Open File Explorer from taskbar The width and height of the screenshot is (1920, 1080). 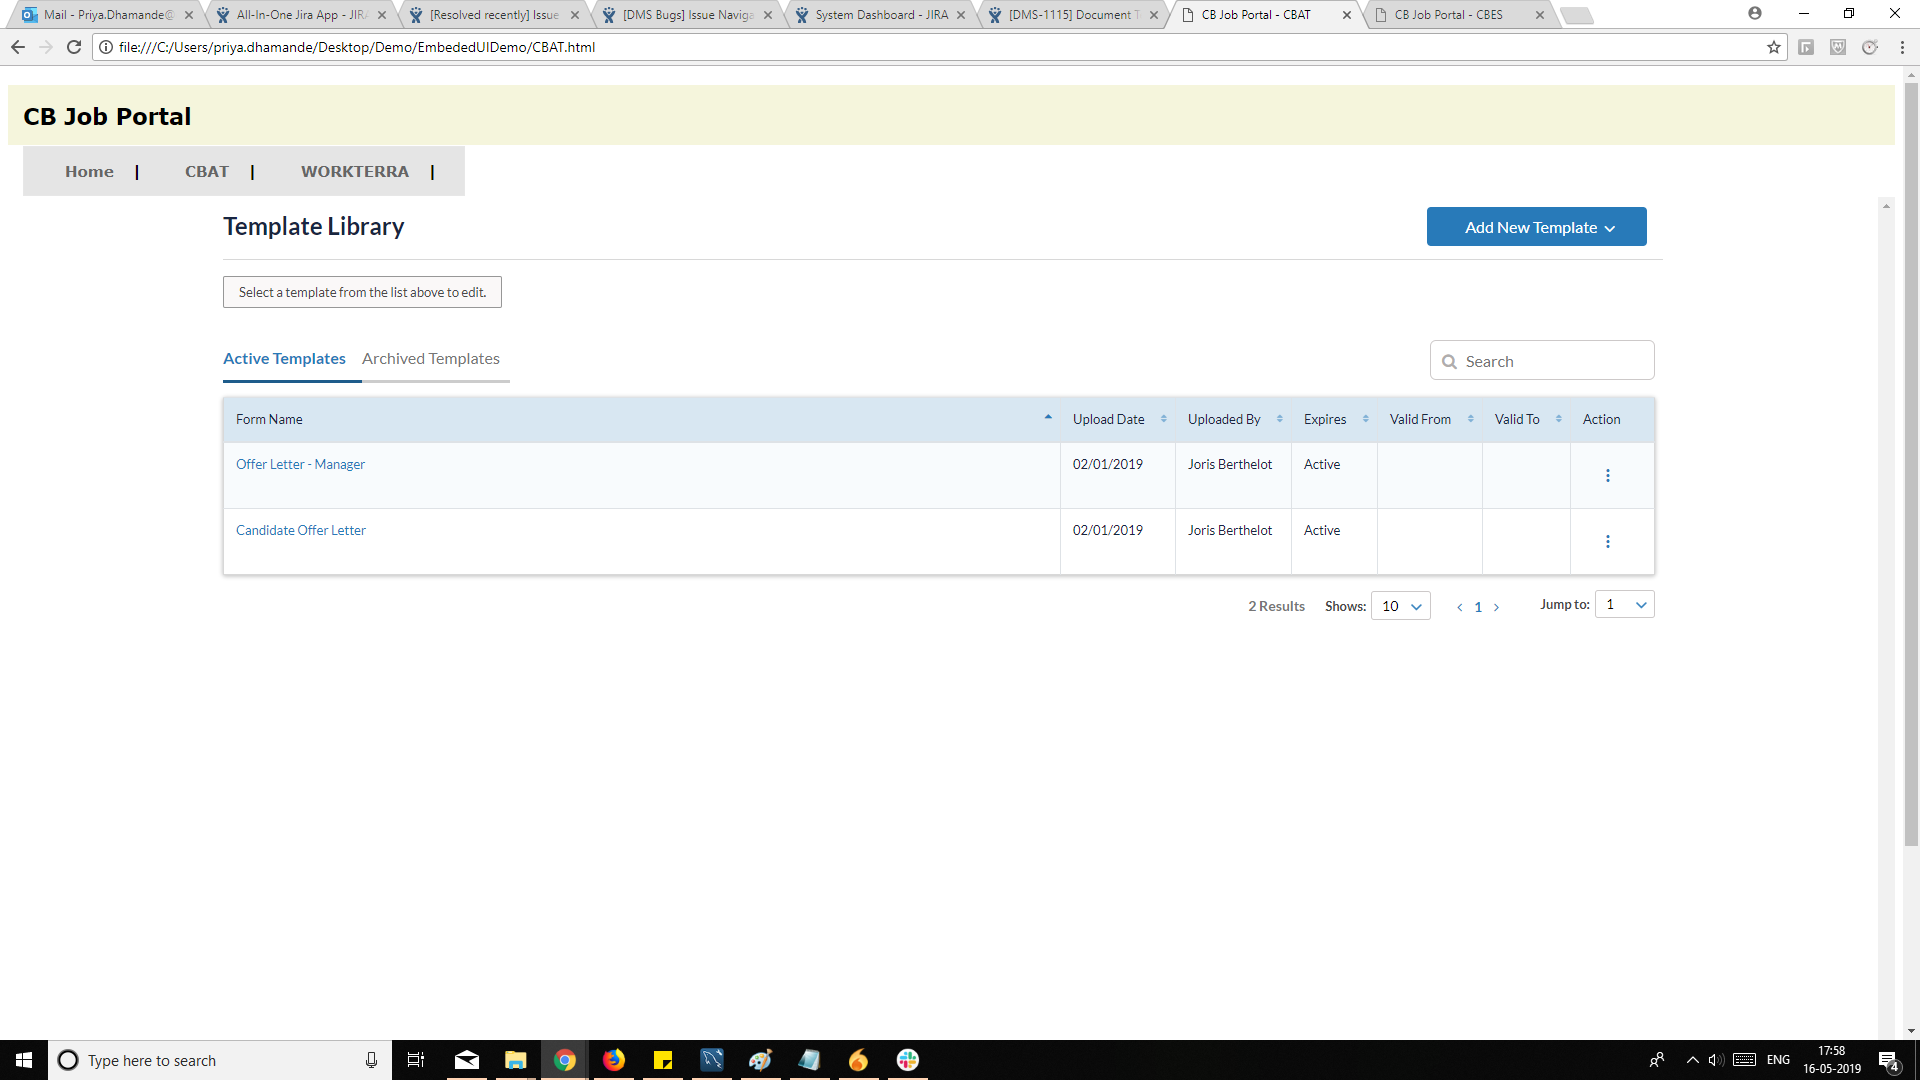click(516, 1060)
